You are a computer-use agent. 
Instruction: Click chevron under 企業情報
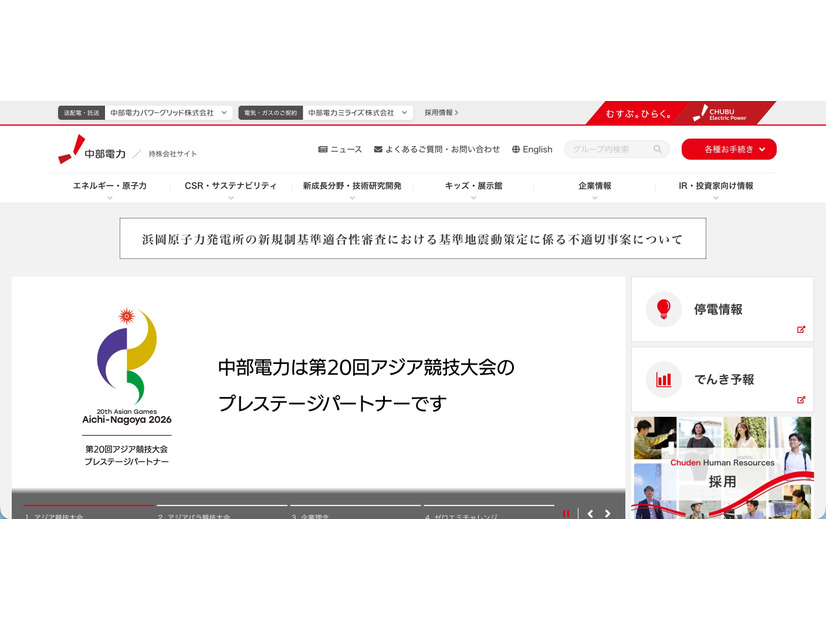595,198
